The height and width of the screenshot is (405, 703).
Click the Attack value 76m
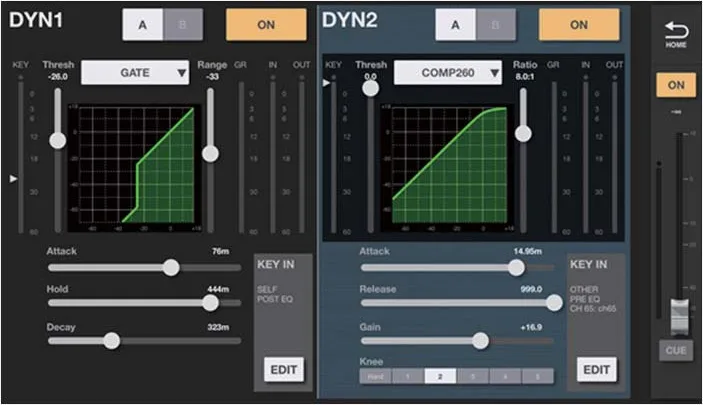(221, 251)
